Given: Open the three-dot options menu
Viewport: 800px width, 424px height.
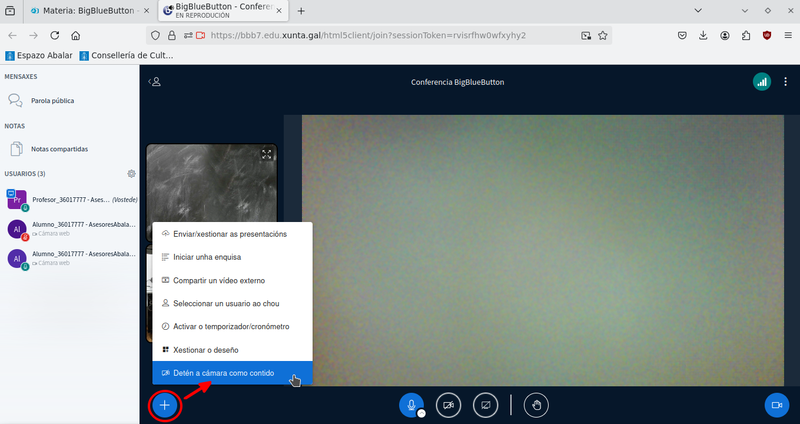Looking at the screenshot, I should coord(785,82).
